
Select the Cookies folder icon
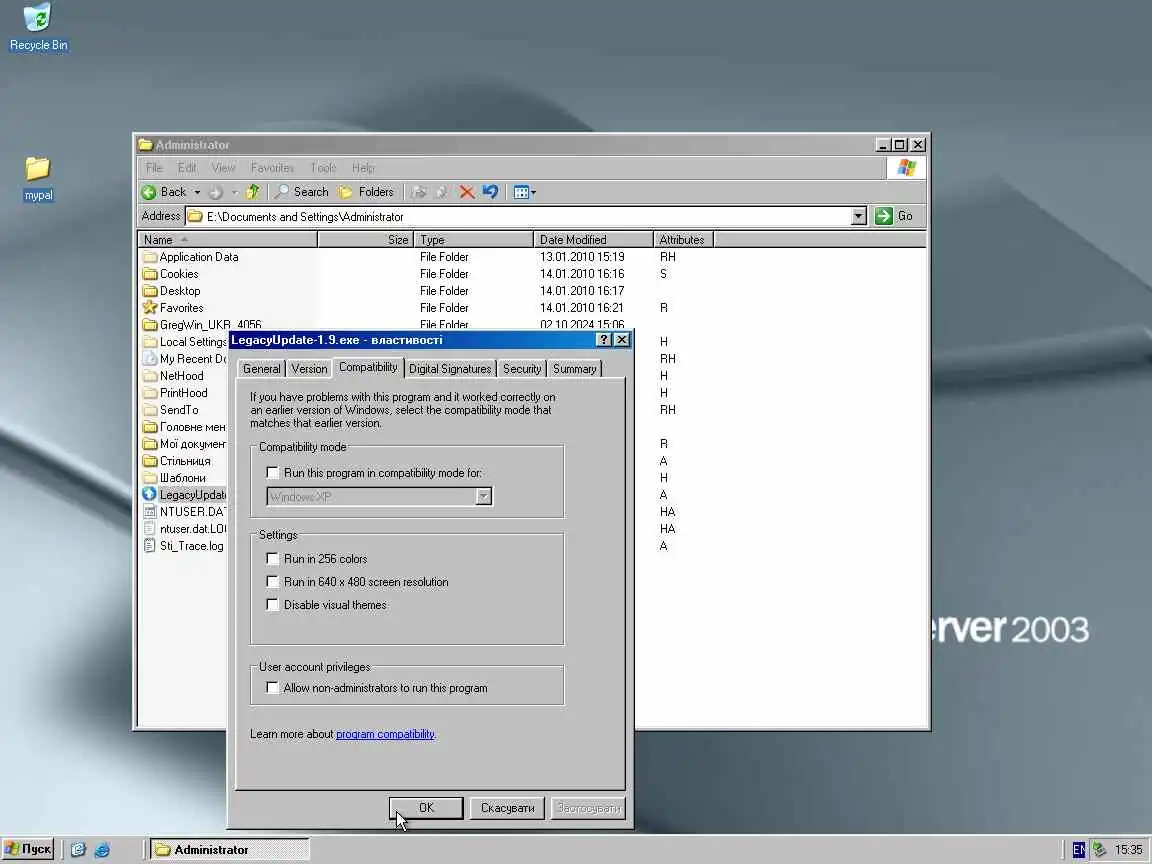coord(150,274)
